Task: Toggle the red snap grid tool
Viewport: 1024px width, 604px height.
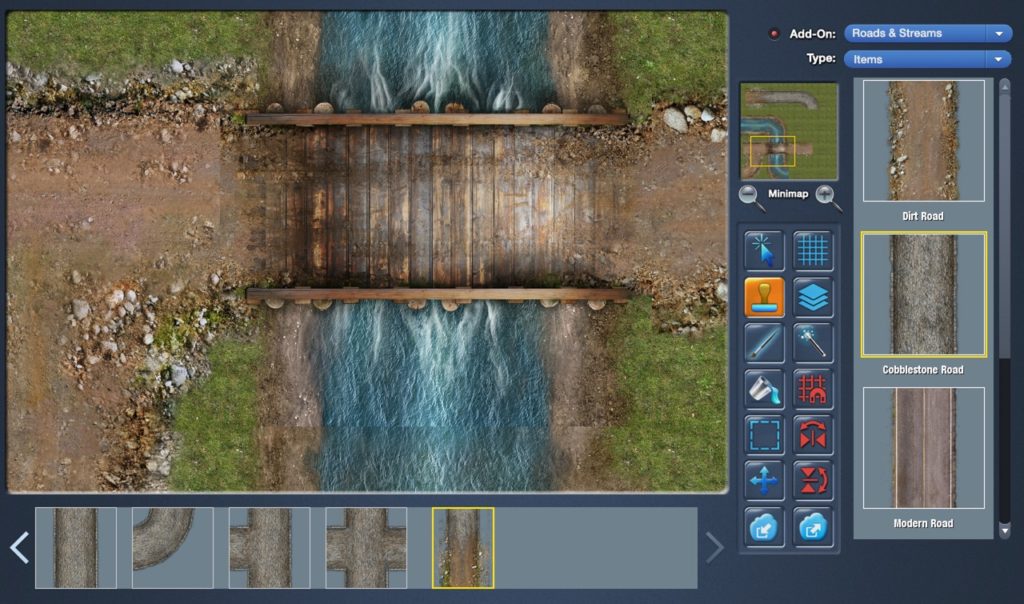Action: pos(813,390)
